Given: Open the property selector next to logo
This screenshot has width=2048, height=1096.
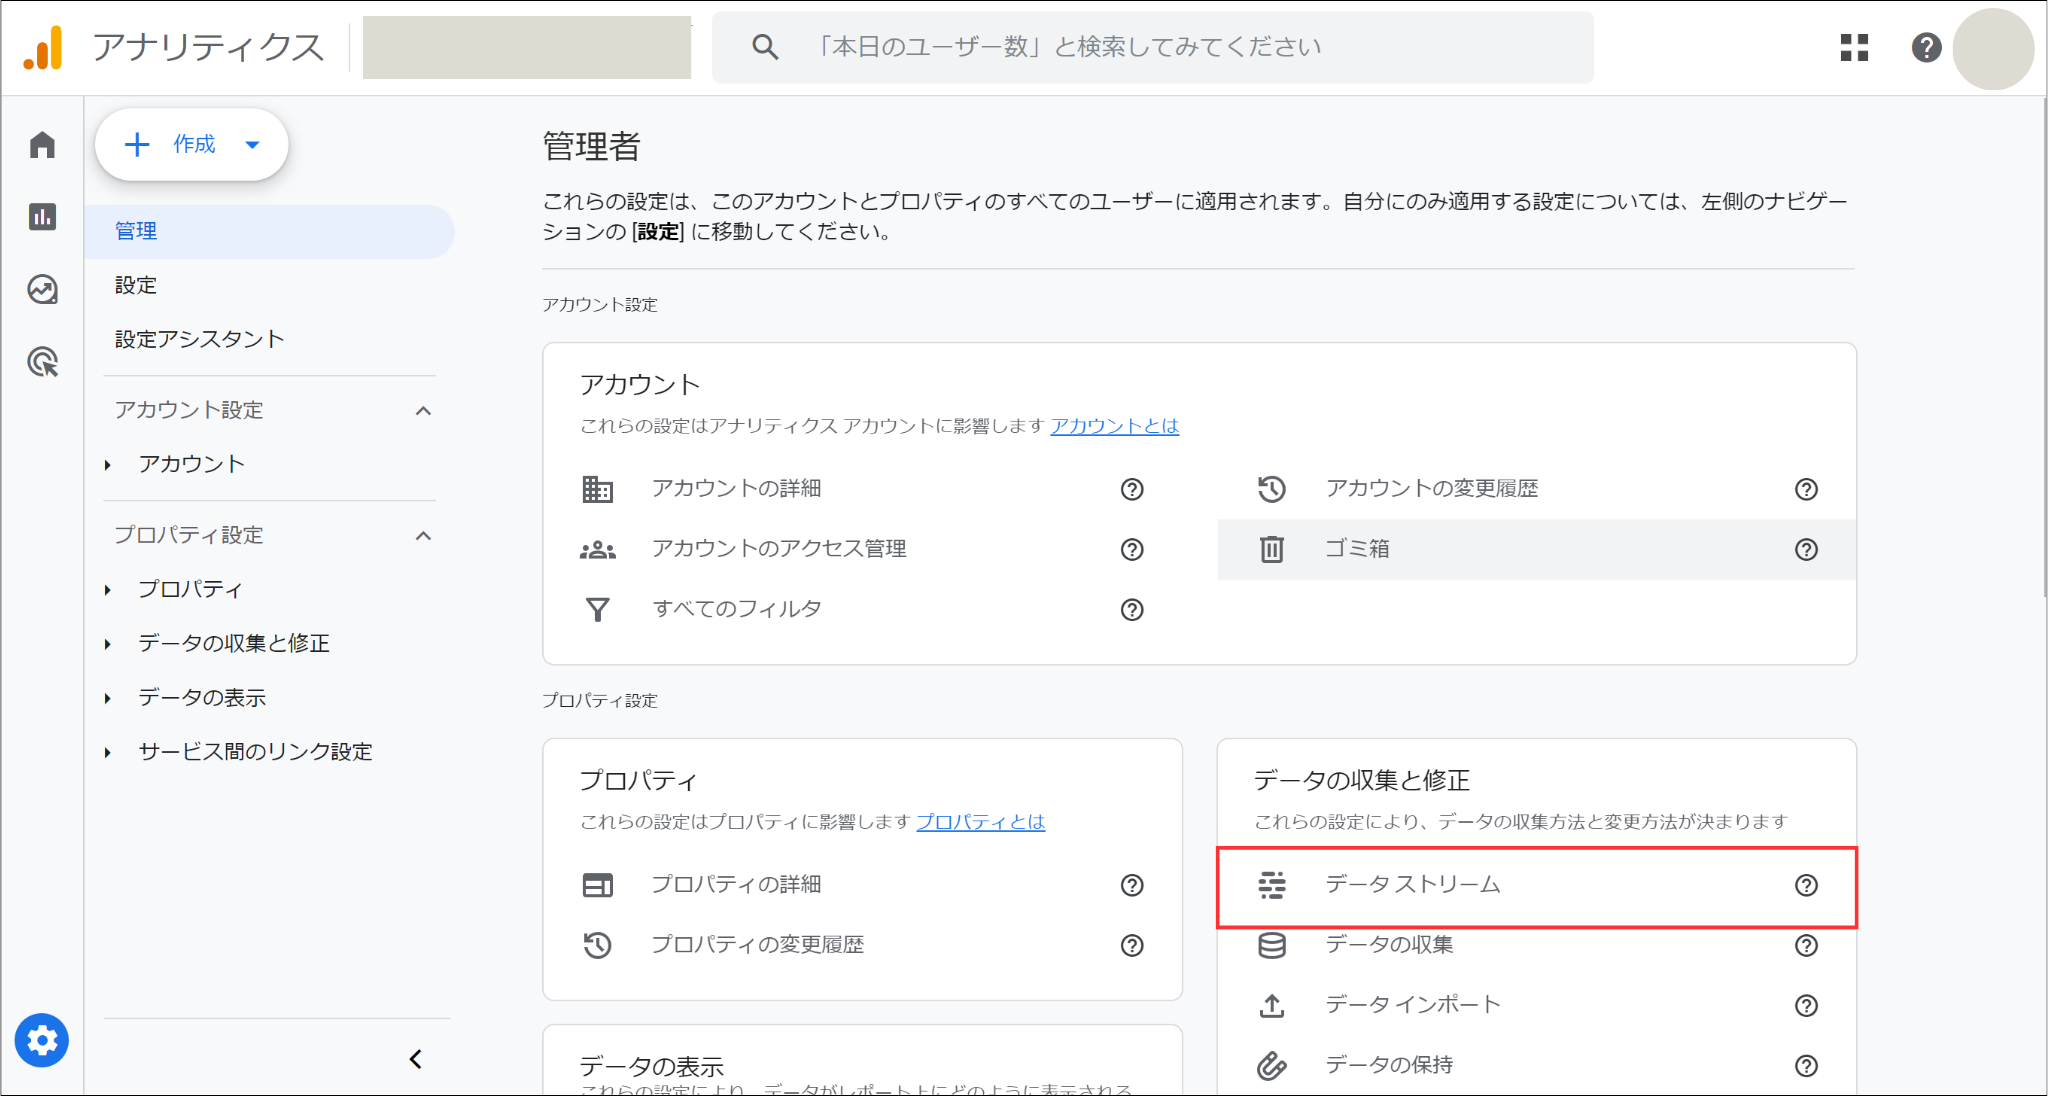Looking at the screenshot, I should pos(527,47).
